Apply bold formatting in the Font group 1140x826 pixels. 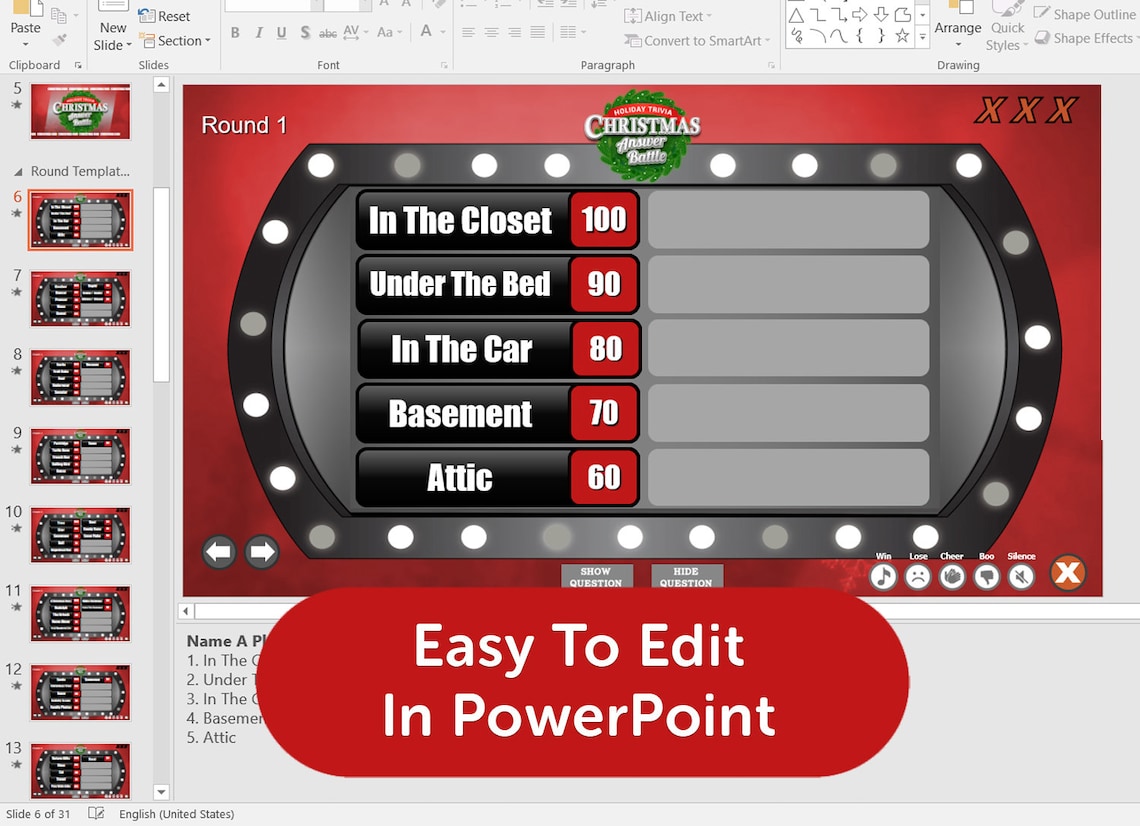pyautogui.click(x=235, y=32)
